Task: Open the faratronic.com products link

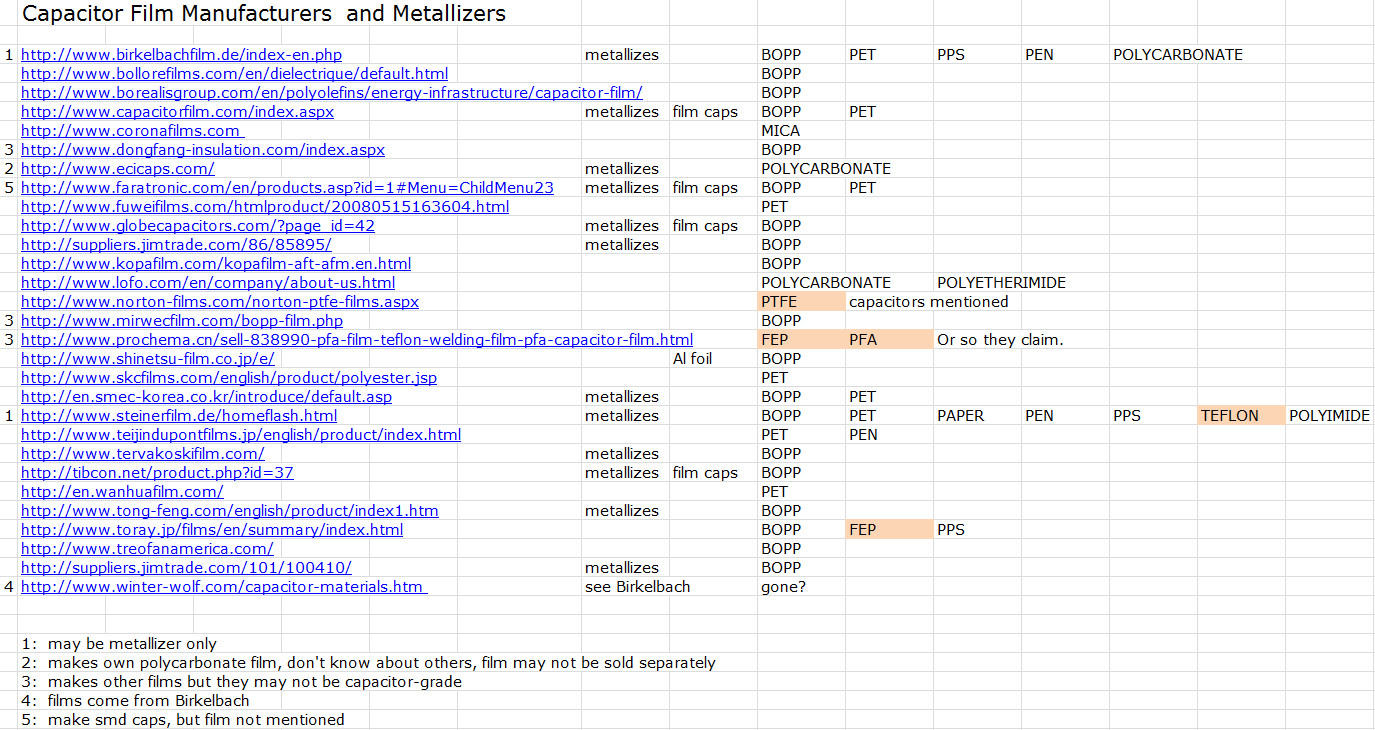Action: coord(287,188)
